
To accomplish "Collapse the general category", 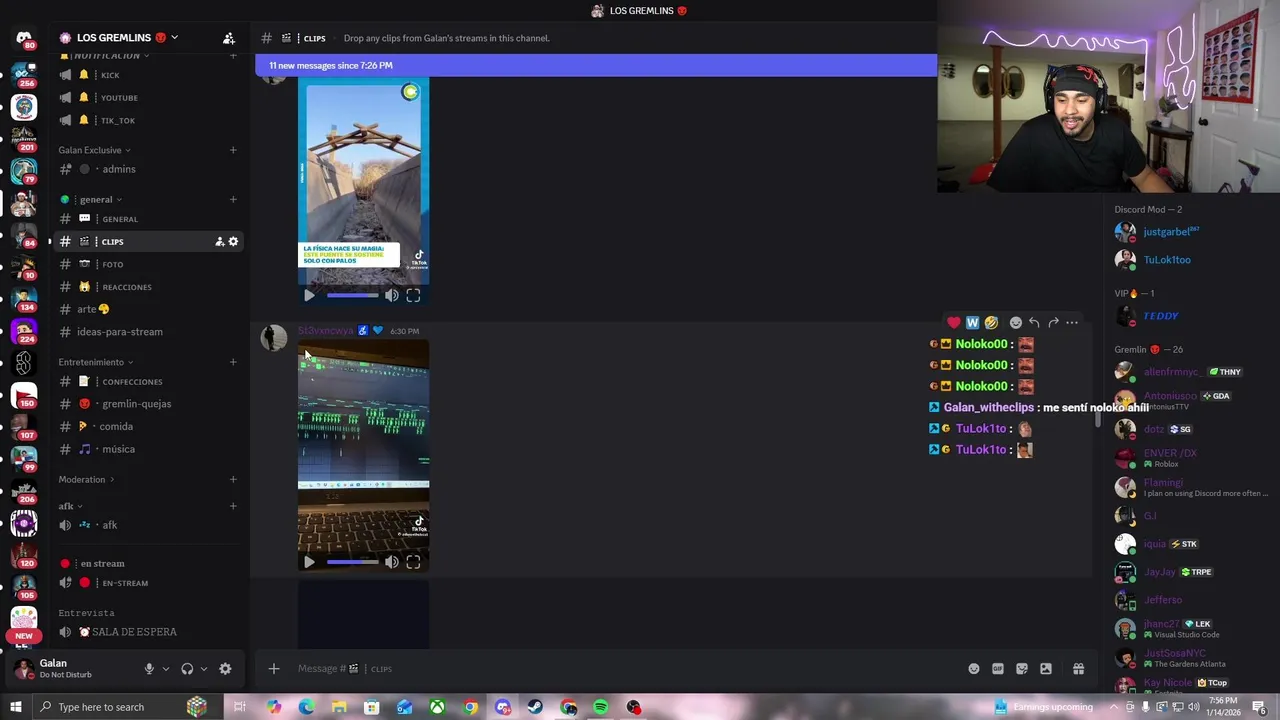I will (91, 199).
